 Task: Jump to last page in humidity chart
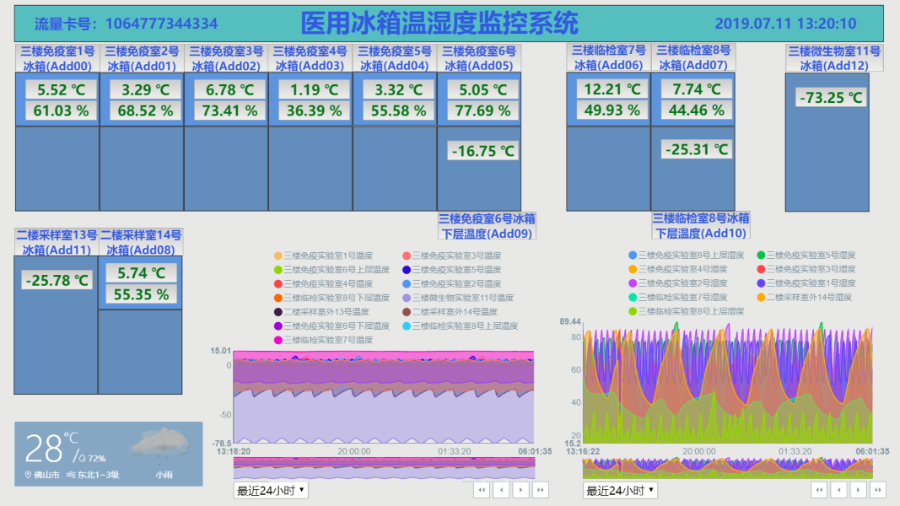878,490
